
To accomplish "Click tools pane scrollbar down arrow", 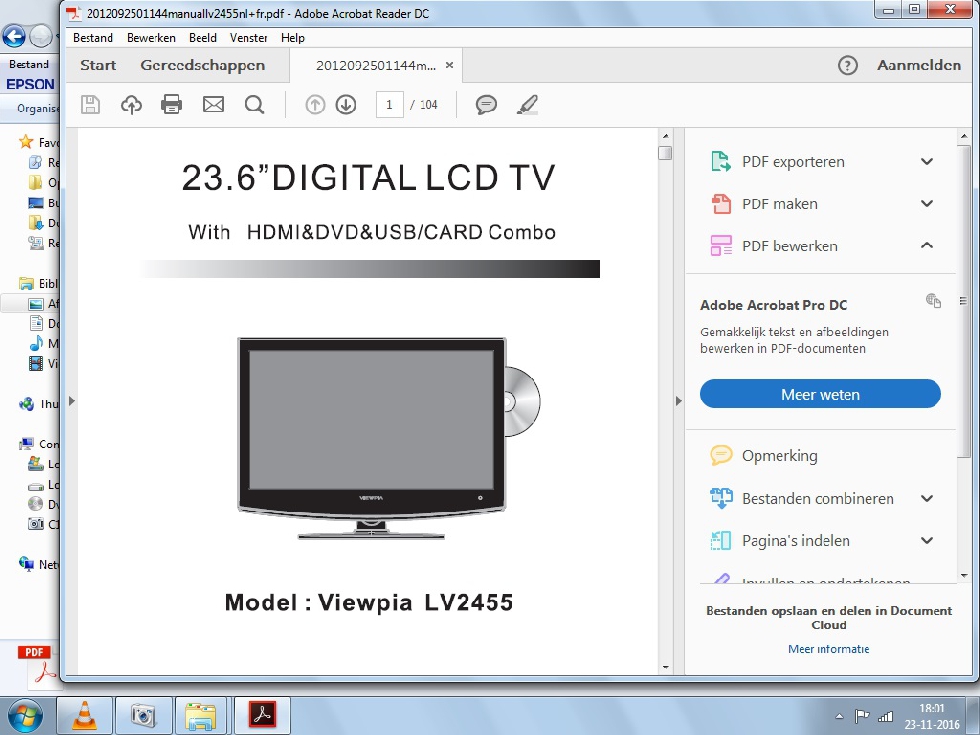I will (x=964, y=576).
